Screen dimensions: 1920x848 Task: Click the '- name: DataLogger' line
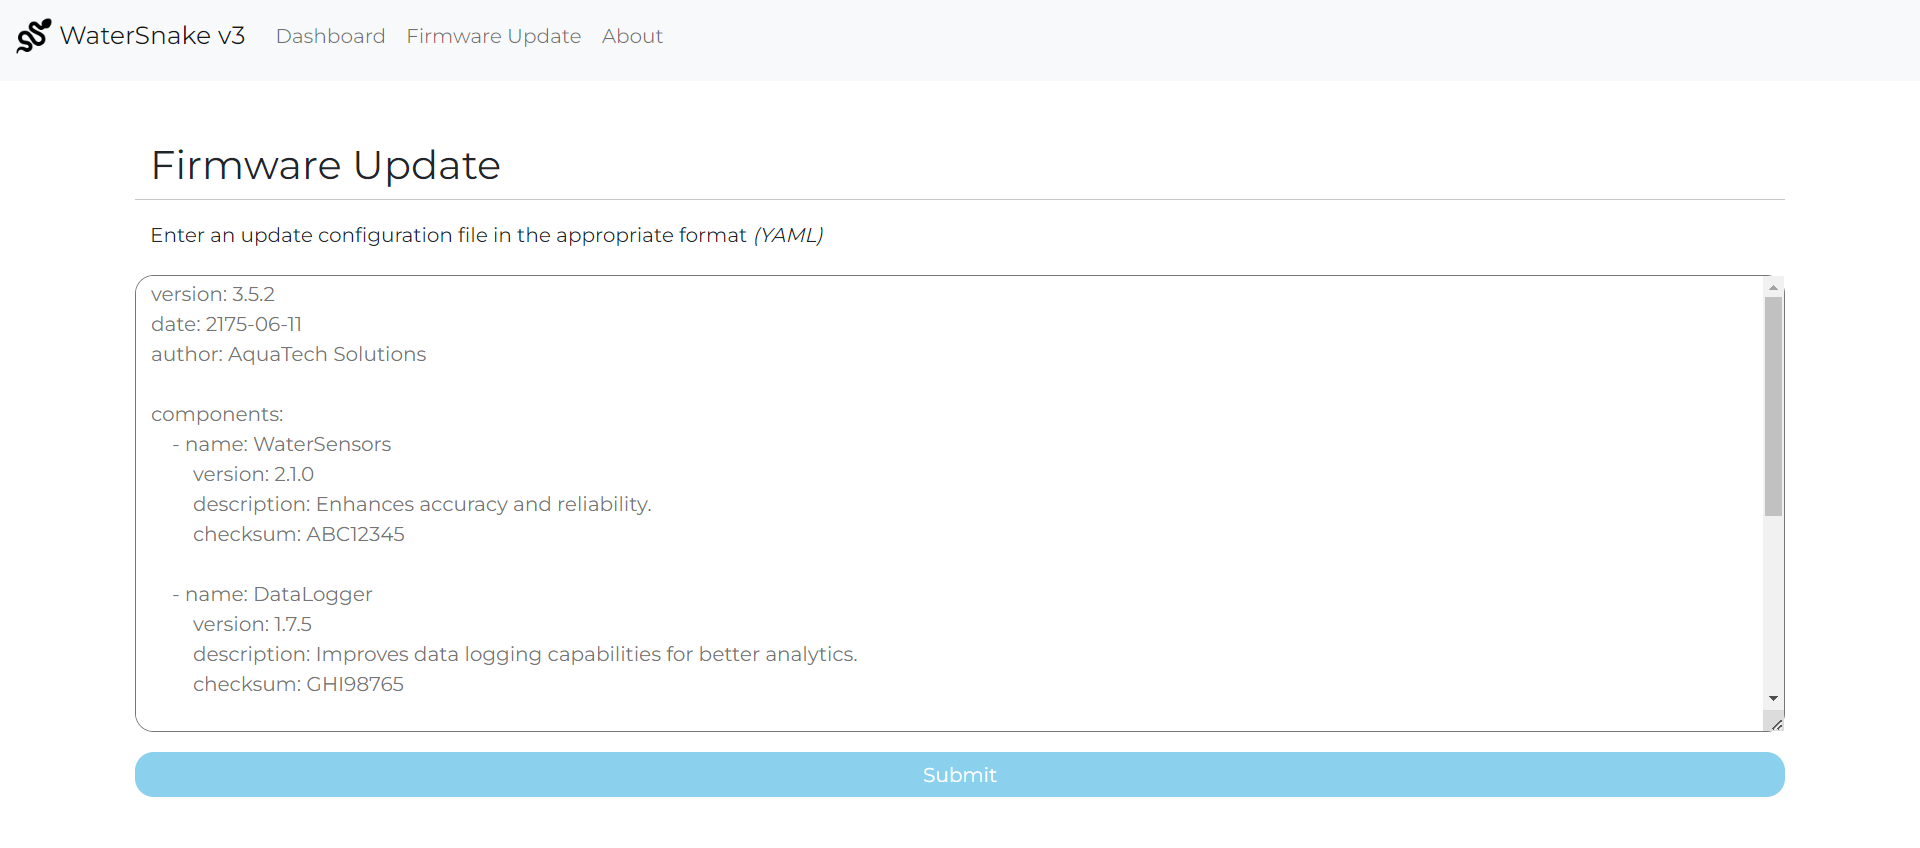[272, 594]
